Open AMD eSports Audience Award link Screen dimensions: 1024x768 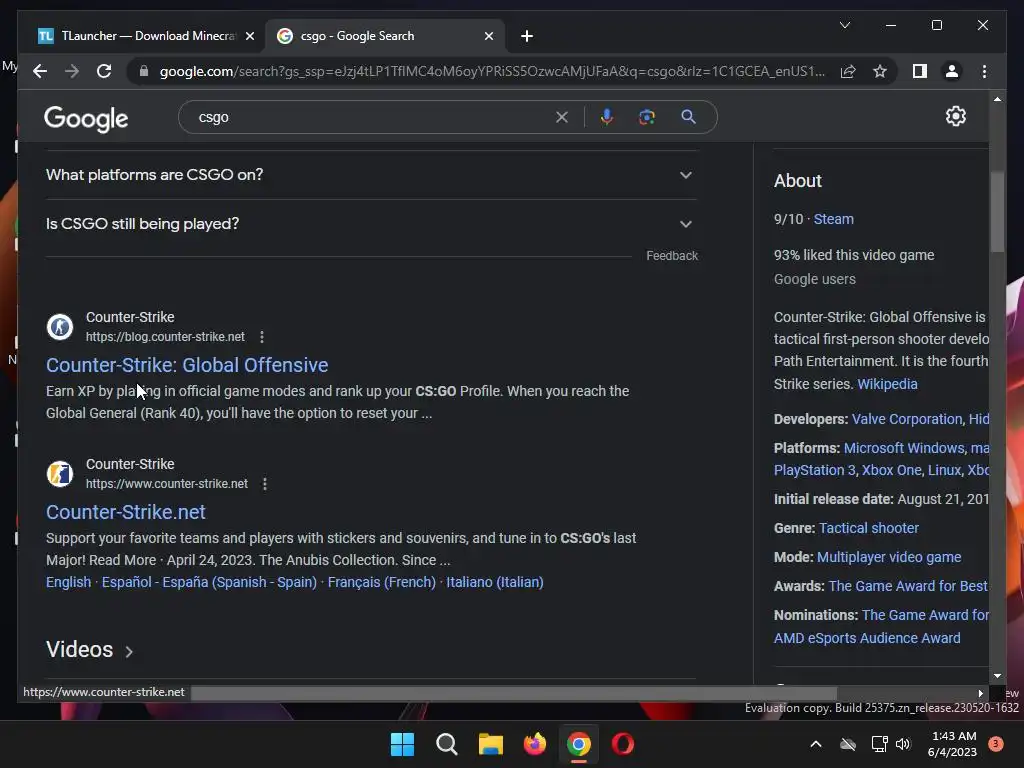click(867, 638)
